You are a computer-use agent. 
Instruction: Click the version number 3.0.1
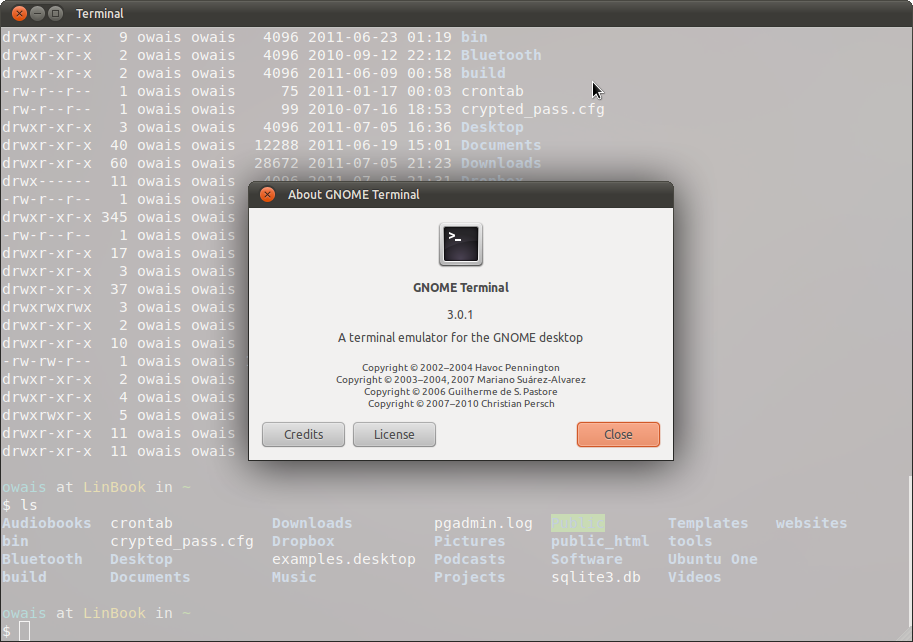click(x=460, y=315)
